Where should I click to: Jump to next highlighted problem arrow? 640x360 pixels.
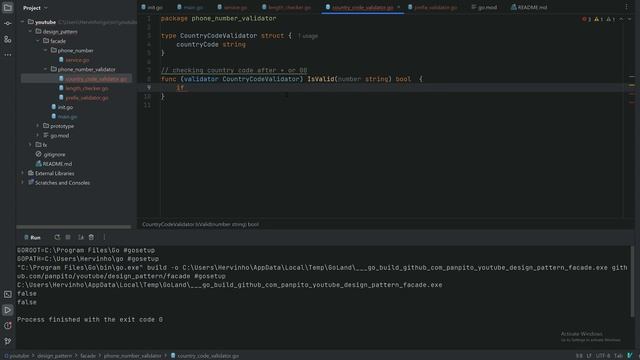629,19
